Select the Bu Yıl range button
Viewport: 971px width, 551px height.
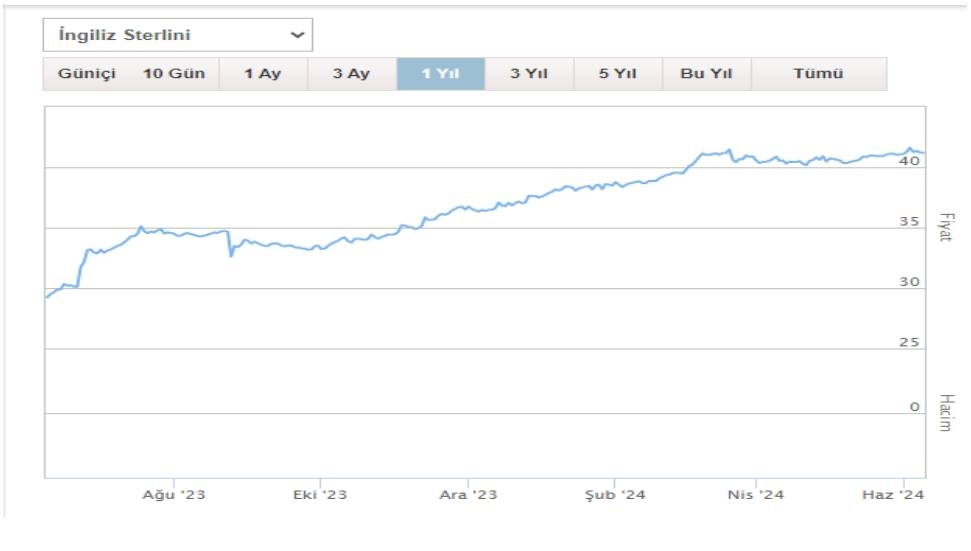pos(706,74)
